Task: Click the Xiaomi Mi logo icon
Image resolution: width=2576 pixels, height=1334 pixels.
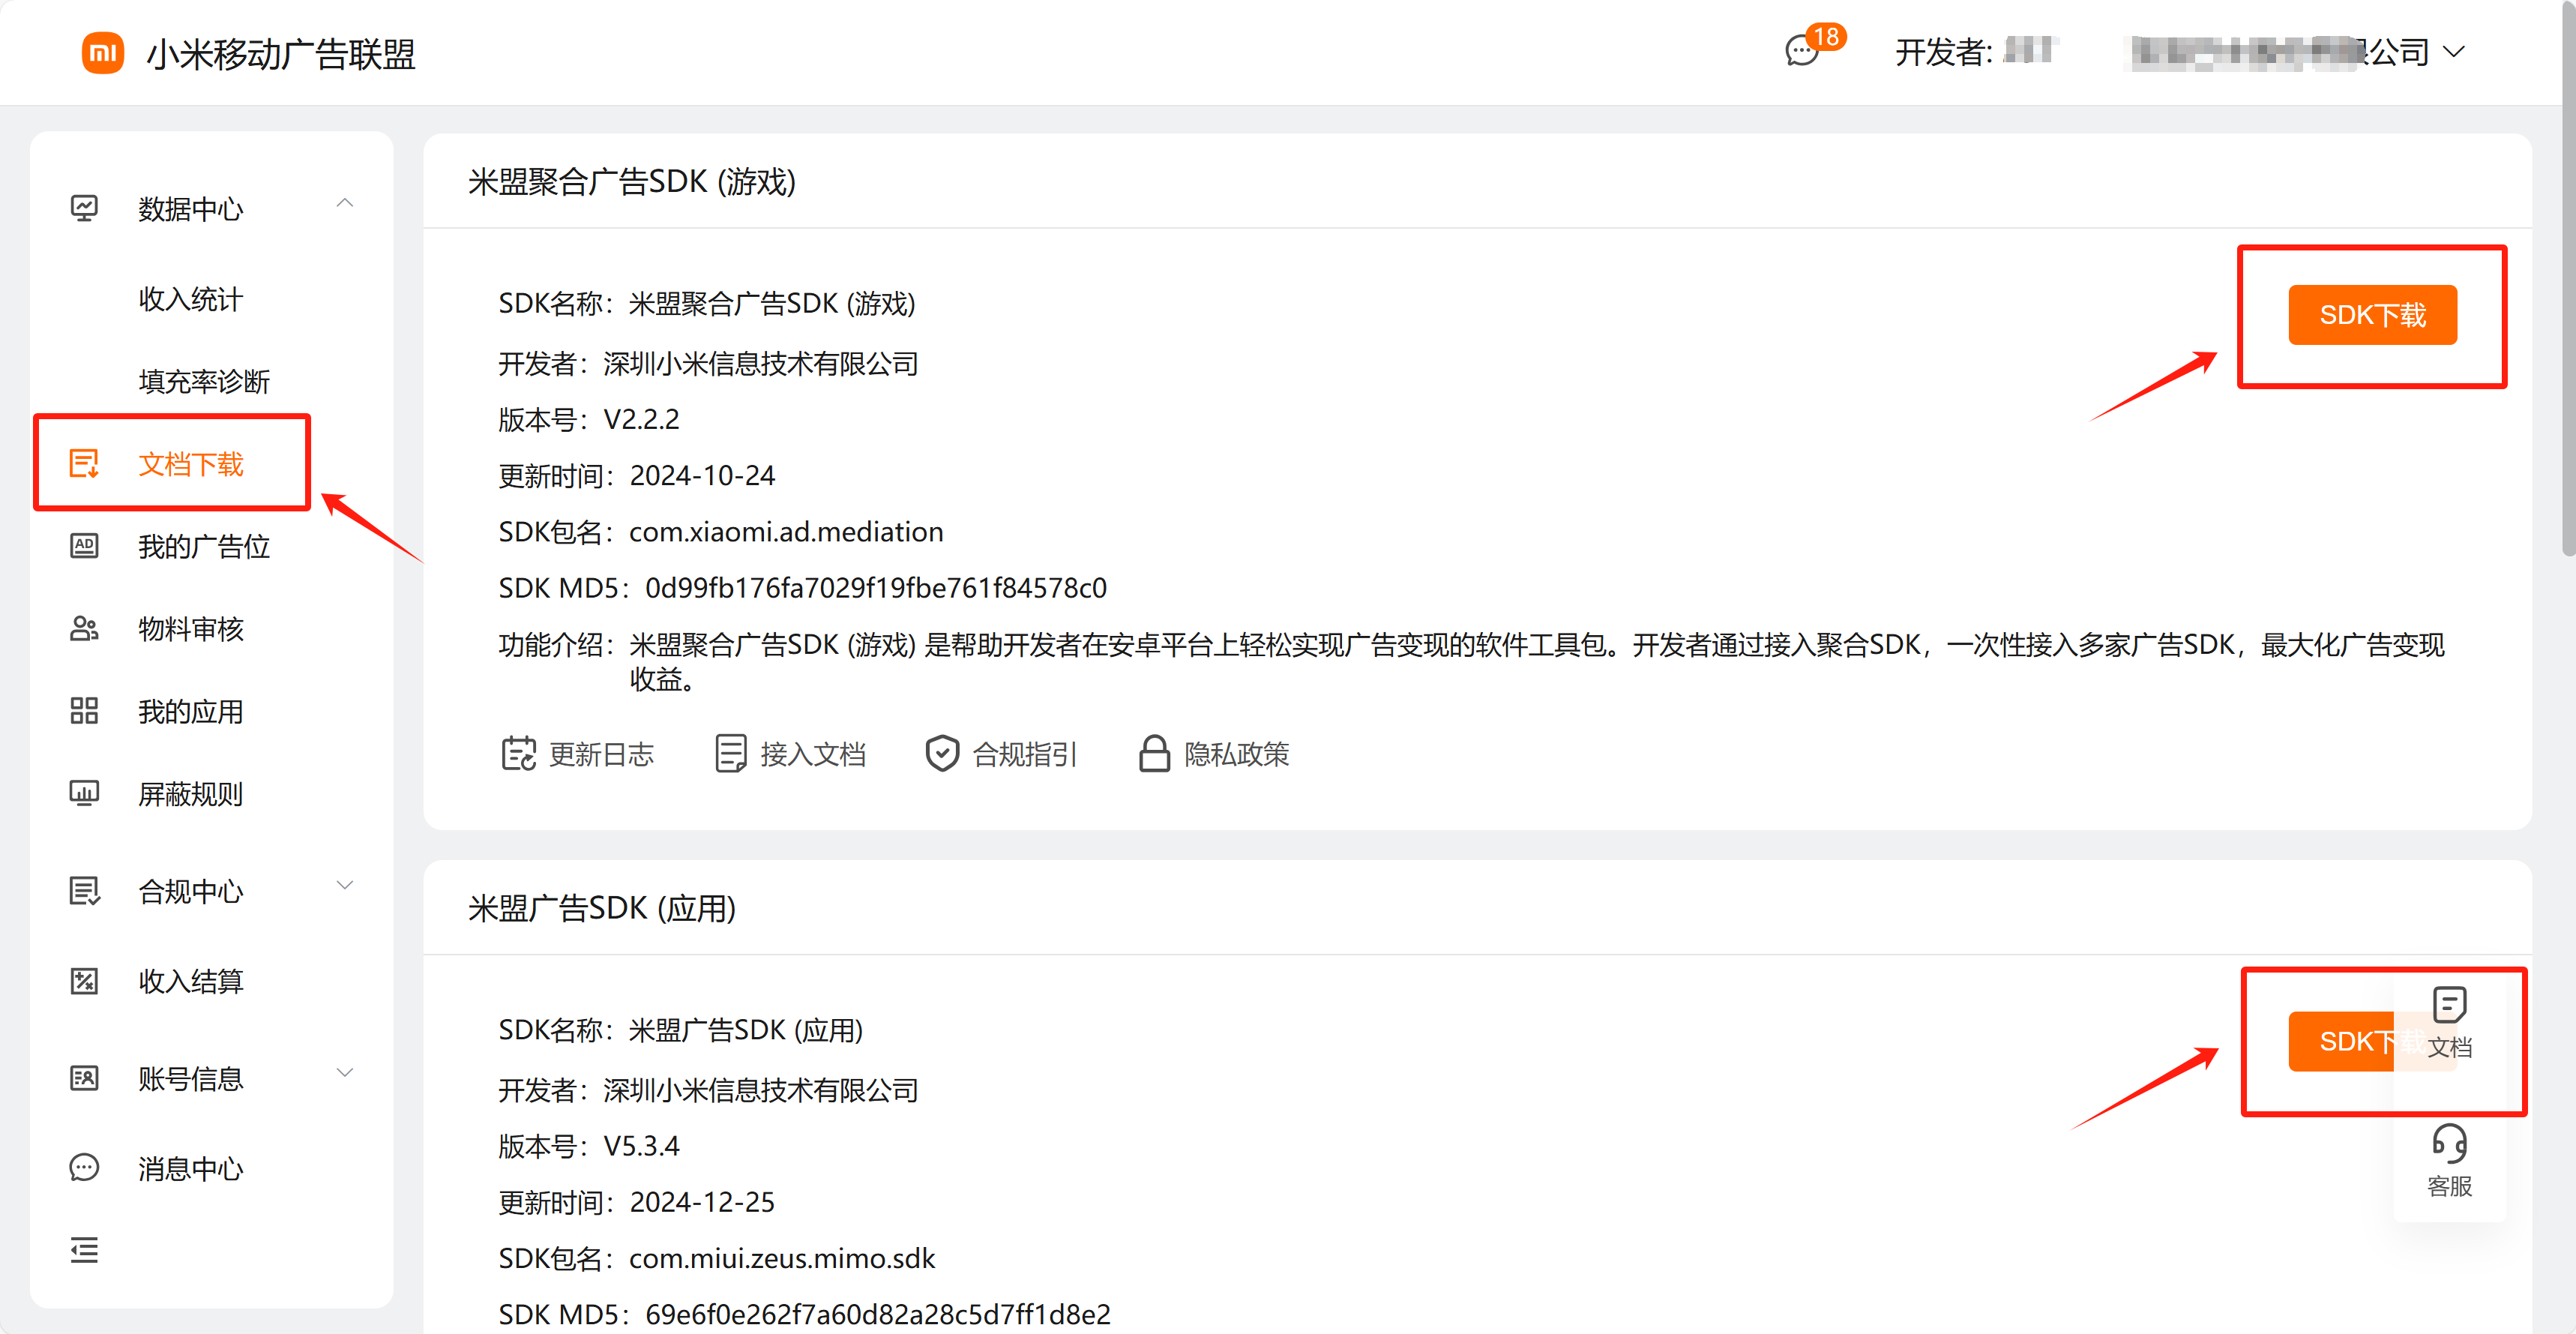Action: [x=103, y=52]
